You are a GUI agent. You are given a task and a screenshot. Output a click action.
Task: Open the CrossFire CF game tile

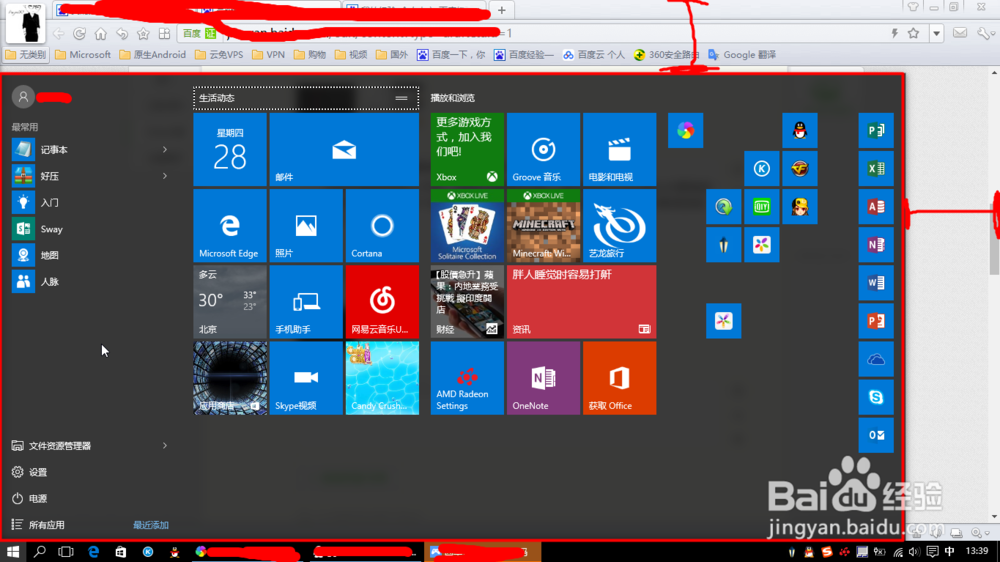(800, 168)
